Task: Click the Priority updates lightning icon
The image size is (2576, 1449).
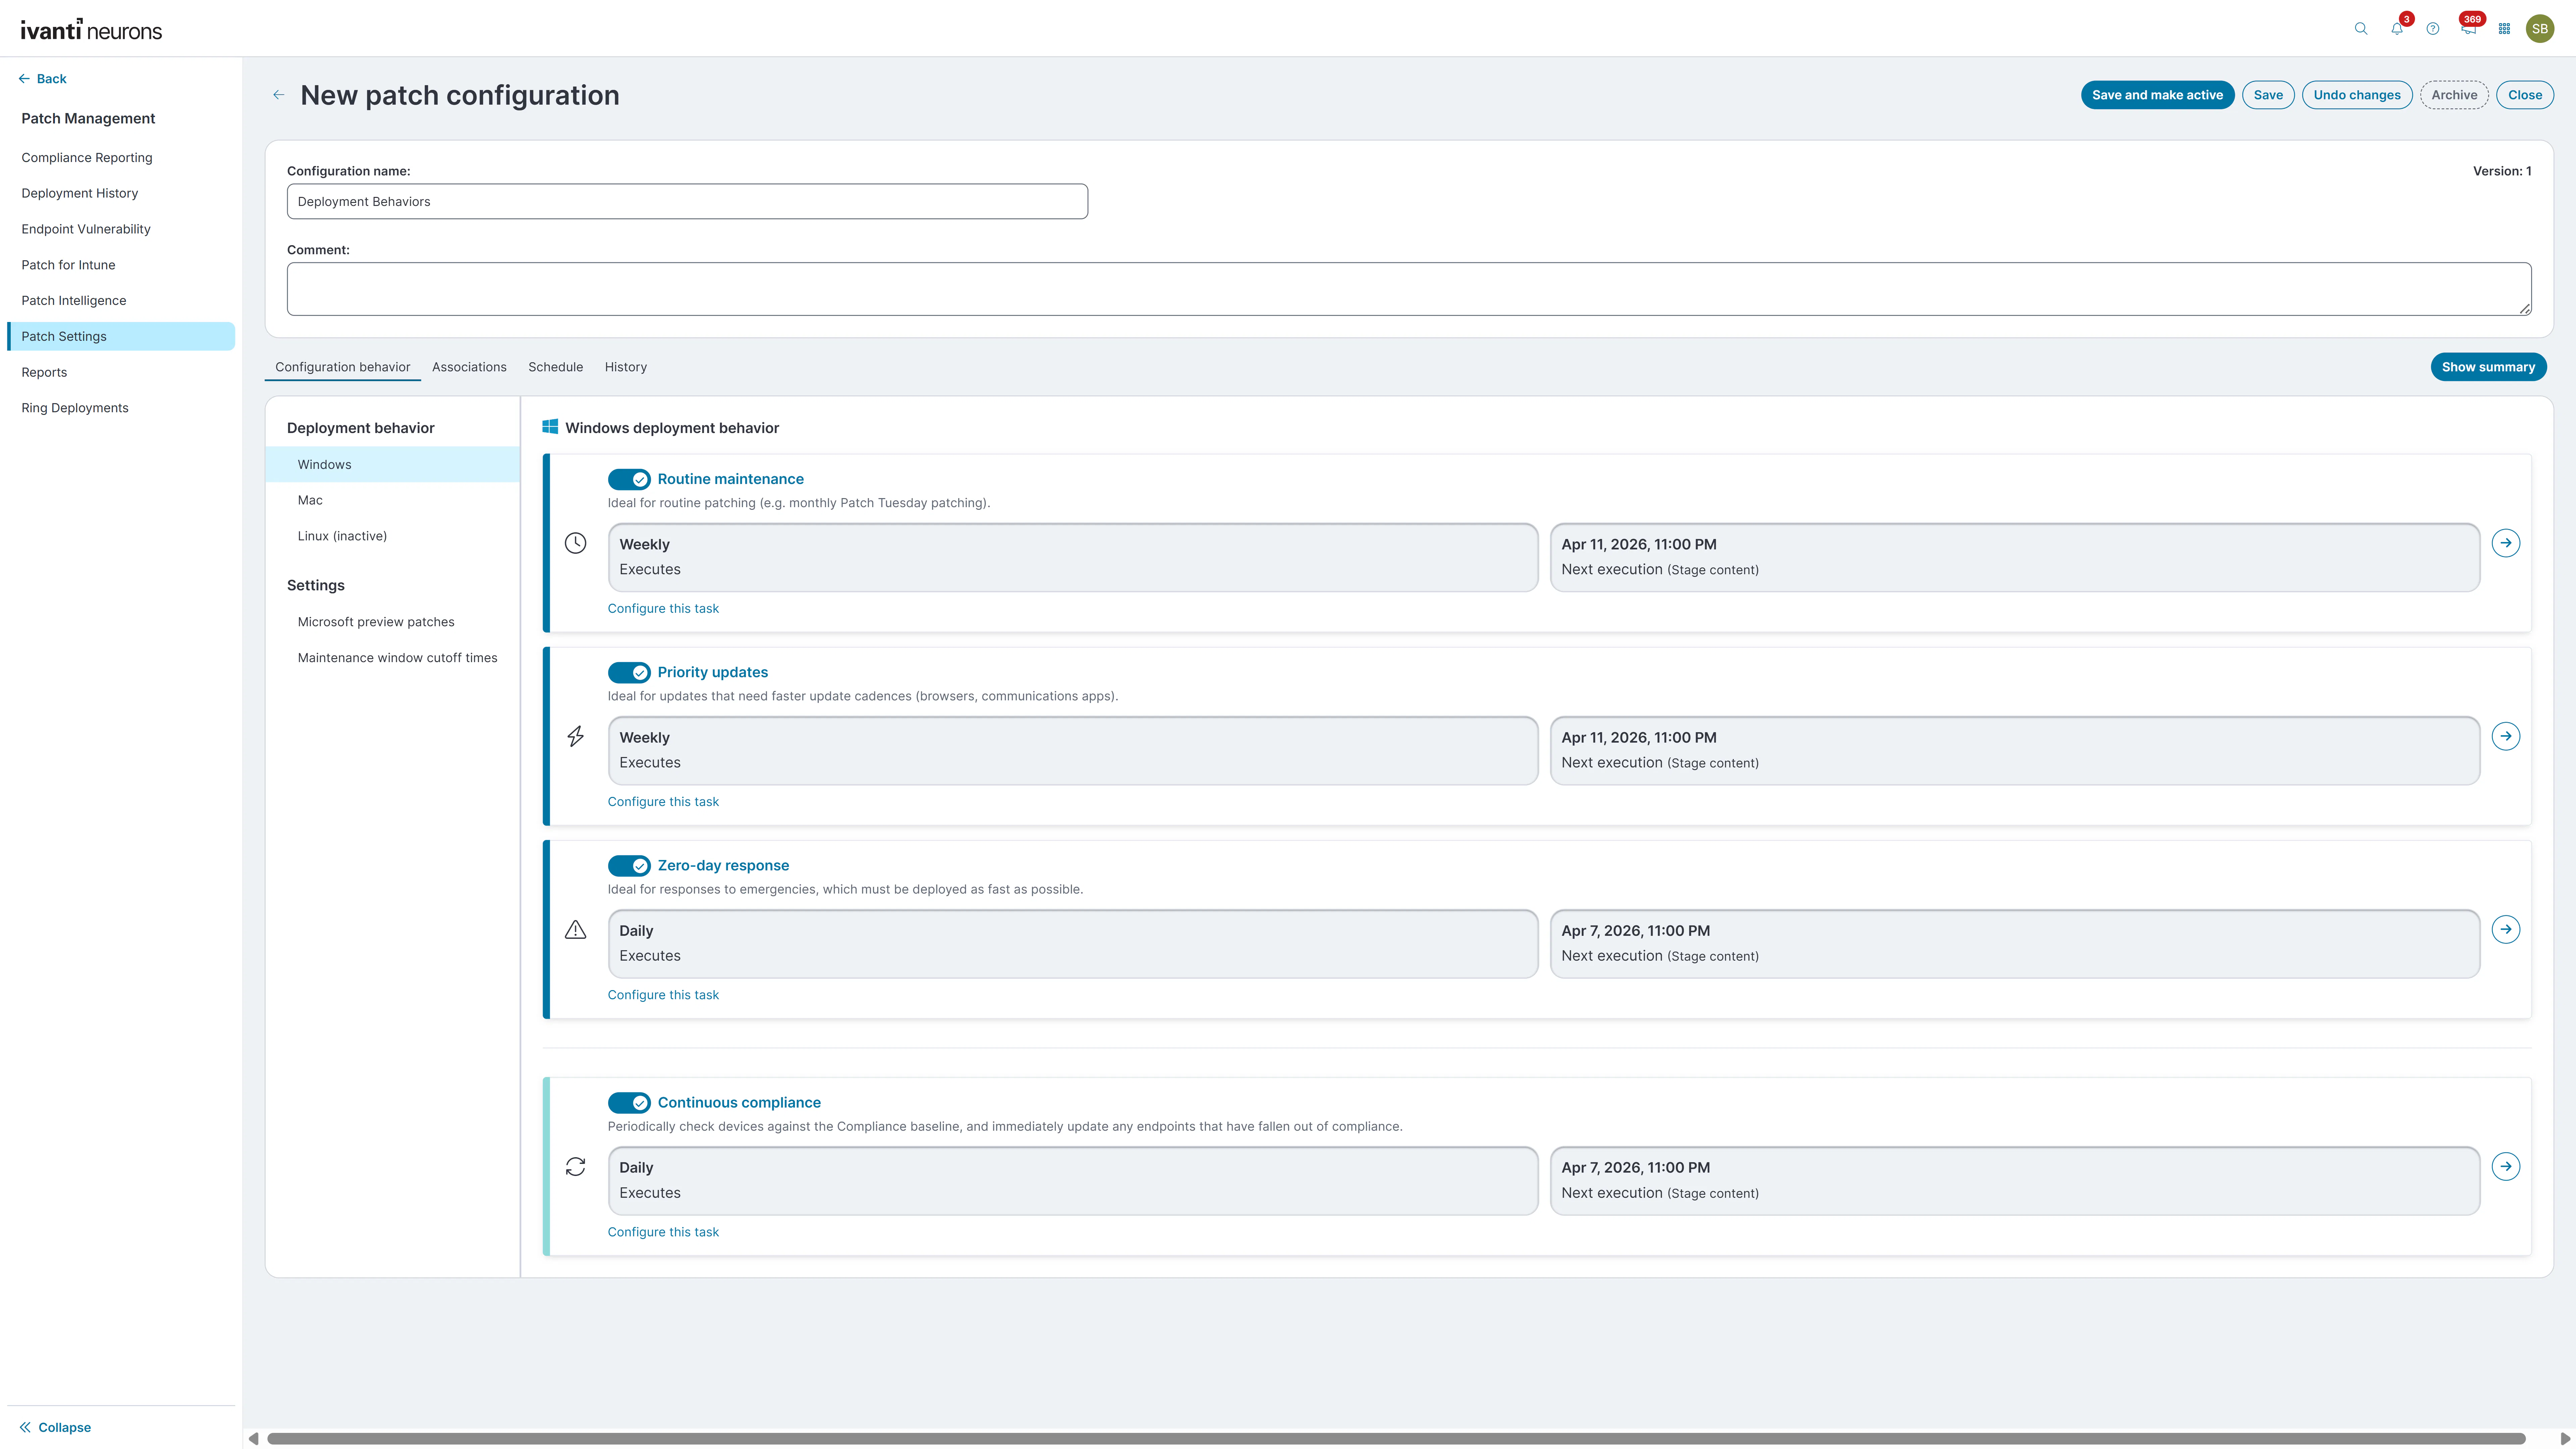Action: (x=575, y=736)
